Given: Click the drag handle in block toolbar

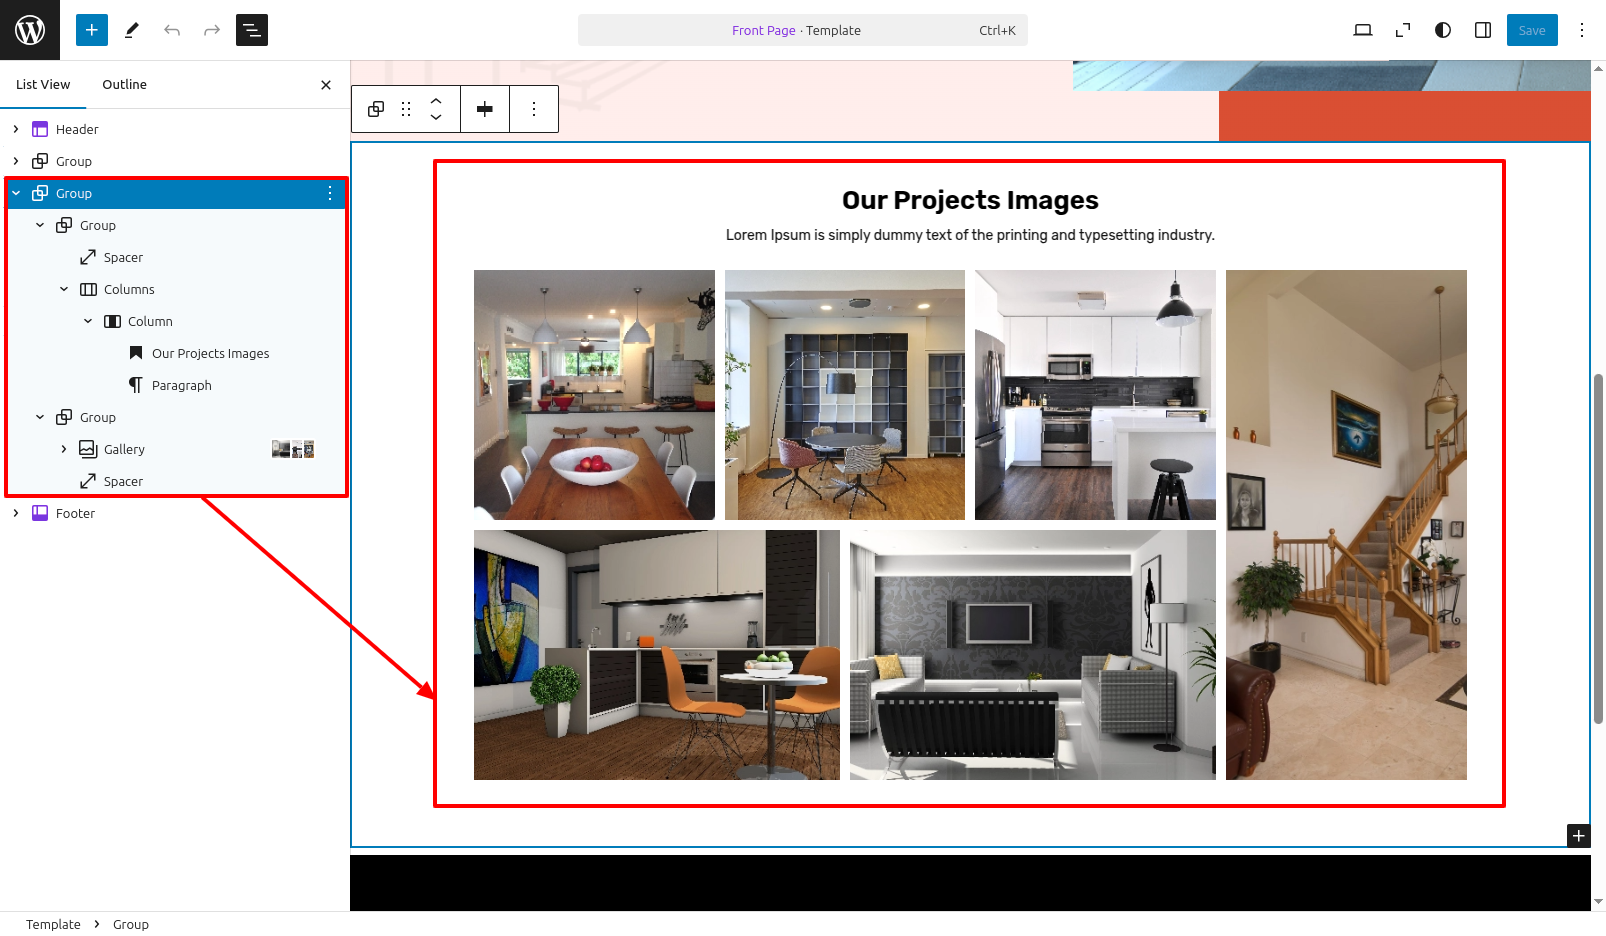Looking at the screenshot, I should click(406, 109).
